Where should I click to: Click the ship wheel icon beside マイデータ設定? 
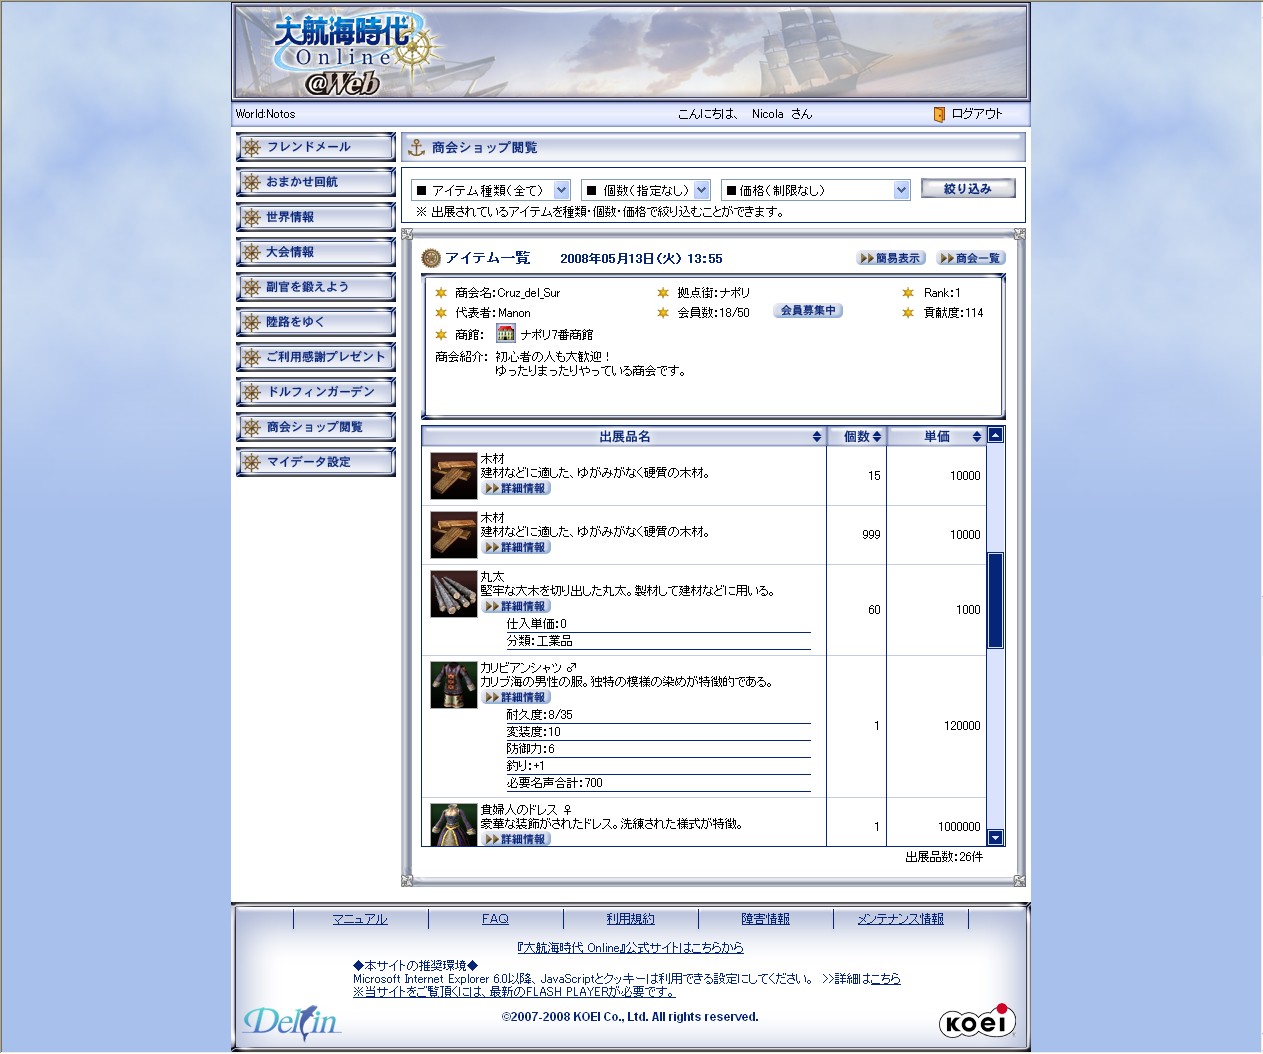pyautogui.click(x=252, y=463)
